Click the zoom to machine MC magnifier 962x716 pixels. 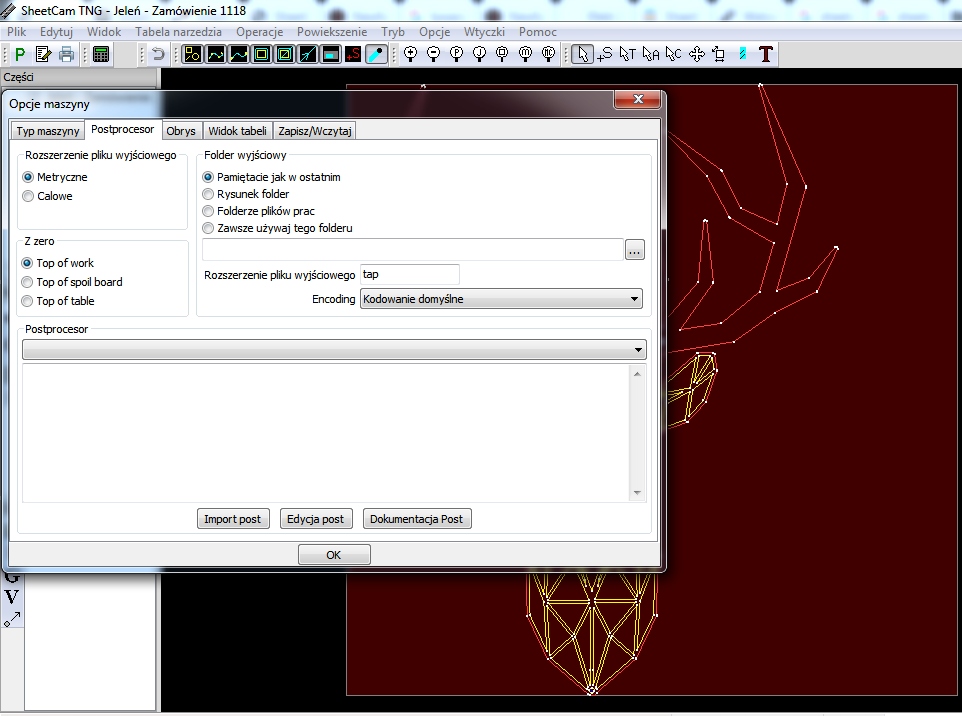[548, 55]
